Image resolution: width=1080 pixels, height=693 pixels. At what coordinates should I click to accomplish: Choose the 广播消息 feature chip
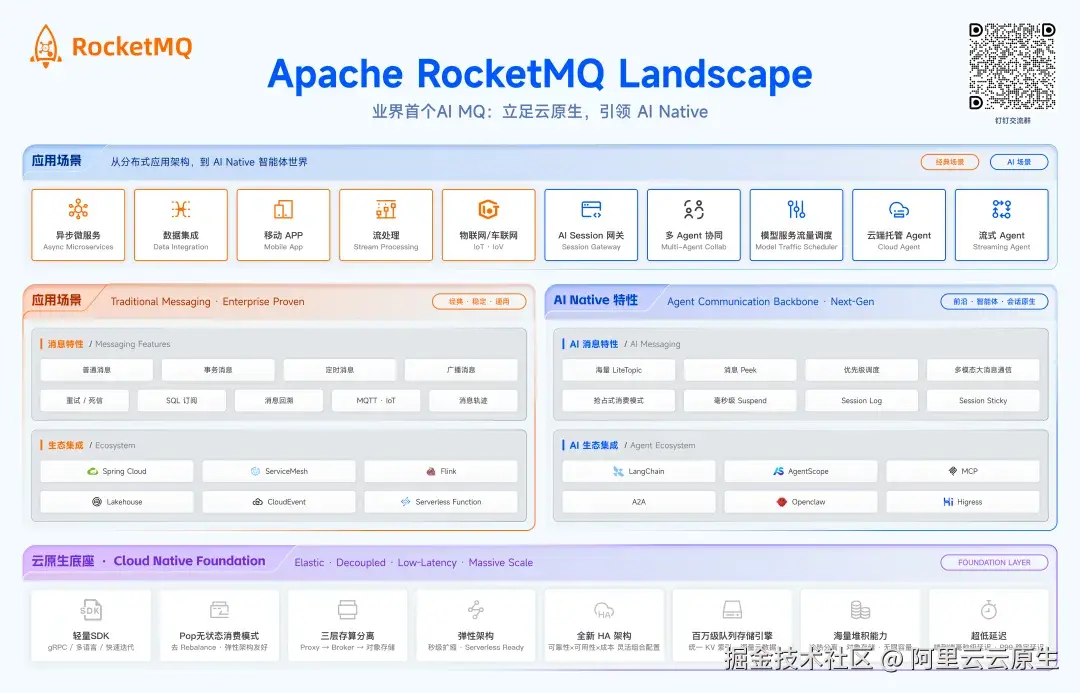pos(461,370)
